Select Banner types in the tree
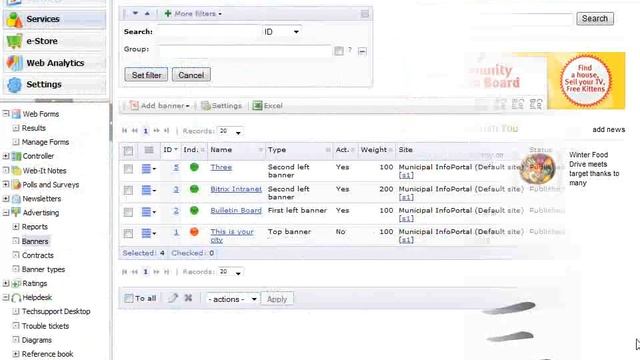The width and height of the screenshot is (640, 360). click(x=43, y=269)
